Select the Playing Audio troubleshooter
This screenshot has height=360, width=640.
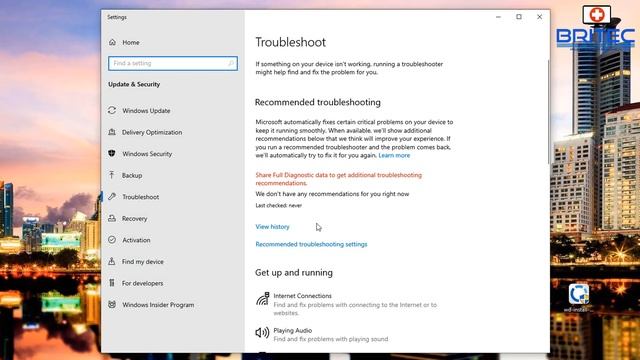coord(322,334)
